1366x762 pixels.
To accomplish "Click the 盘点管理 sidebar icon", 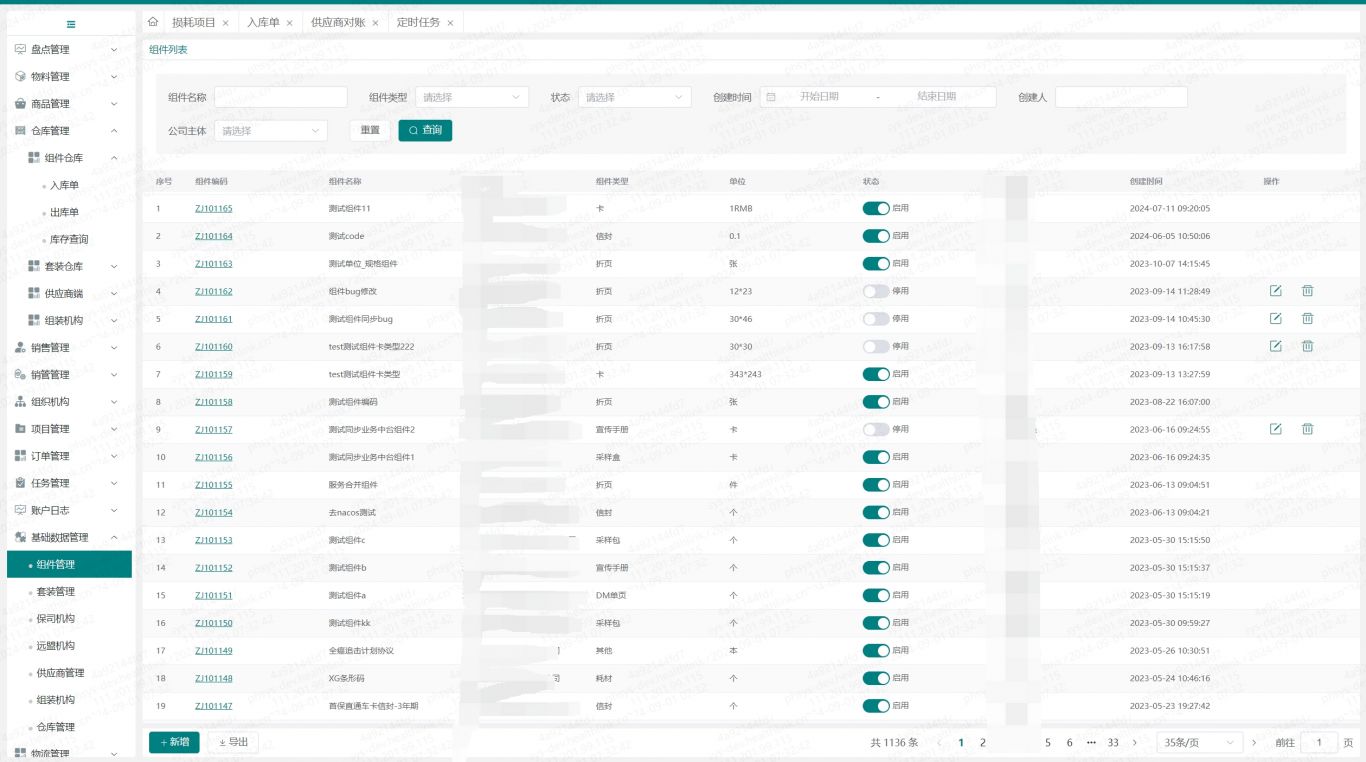I will point(21,49).
